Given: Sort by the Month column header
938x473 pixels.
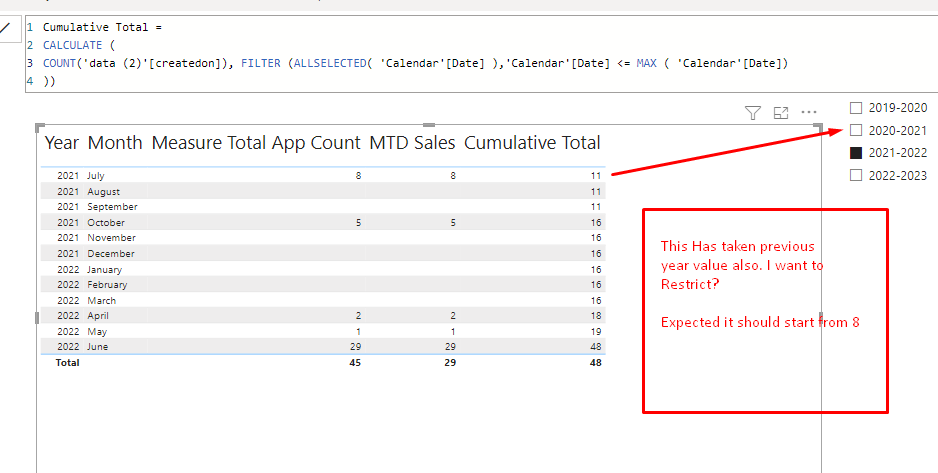Looking at the screenshot, I should click(115, 143).
